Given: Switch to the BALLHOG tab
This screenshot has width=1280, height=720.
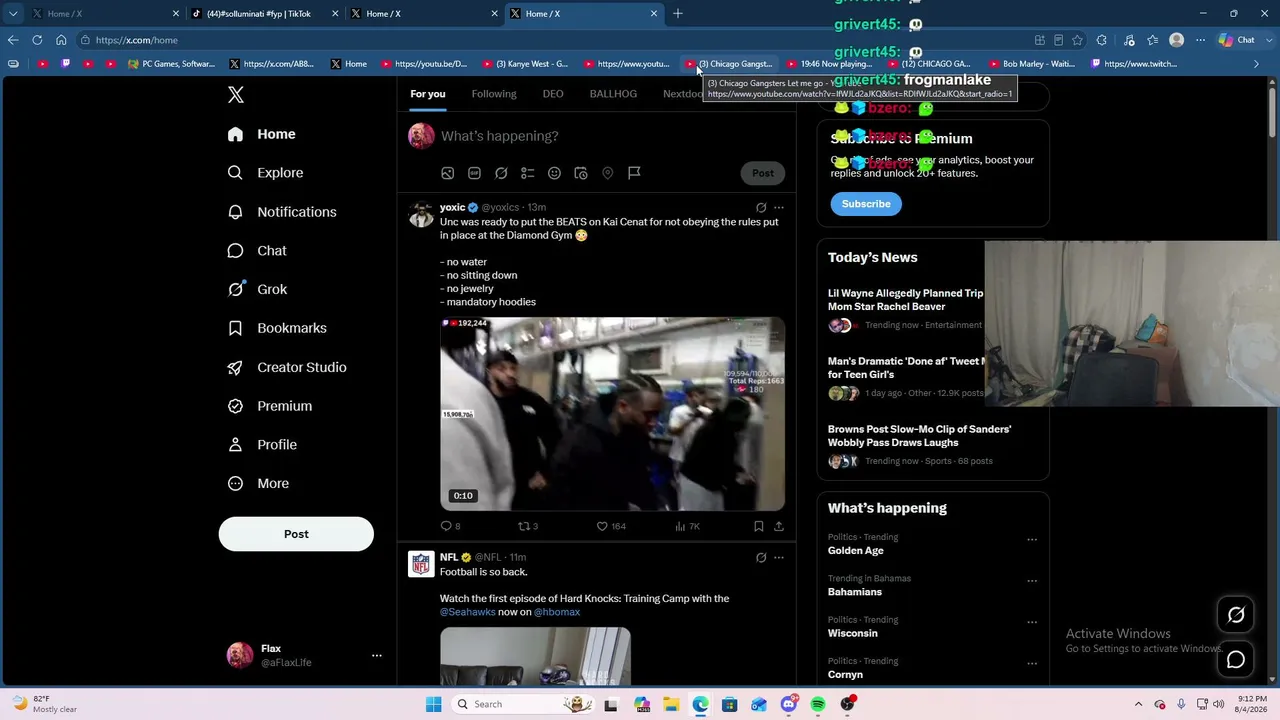Looking at the screenshot, I should 613,94.
